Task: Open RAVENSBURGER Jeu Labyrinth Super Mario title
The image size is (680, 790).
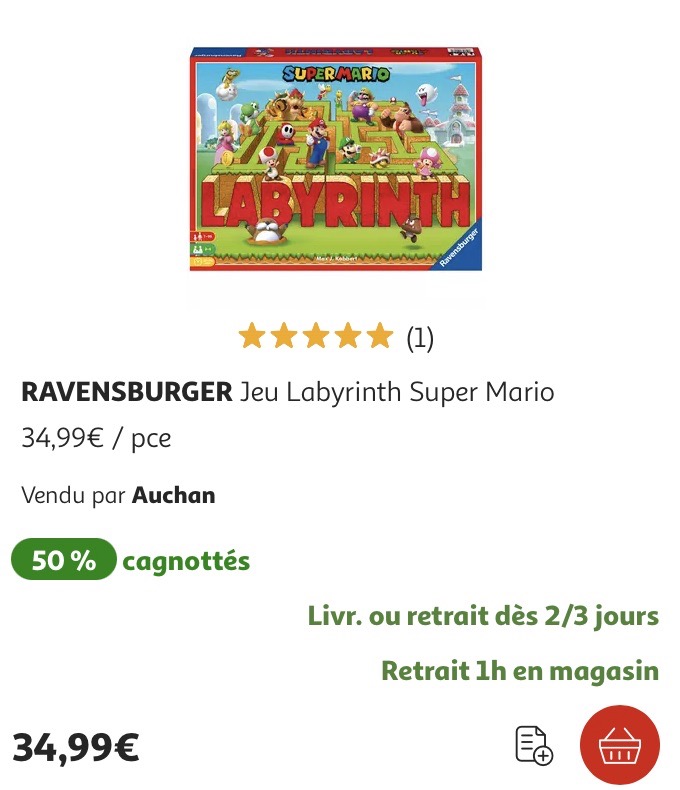Action: [x=288, y=392]
